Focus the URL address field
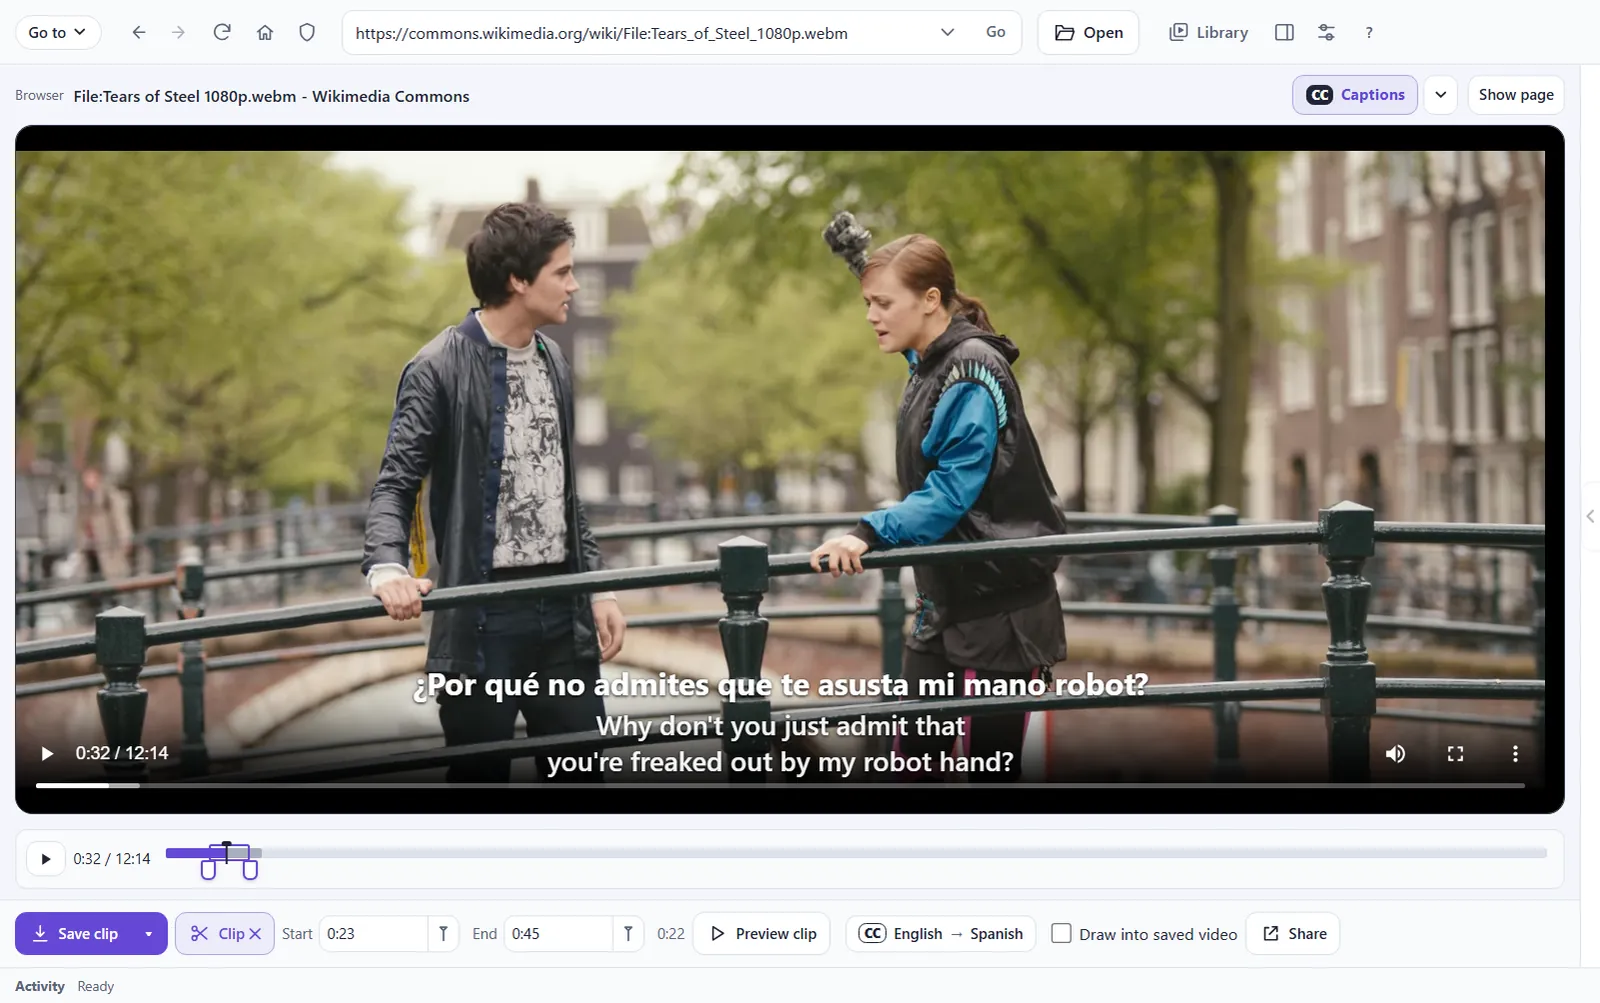Image resolution: width=1600 pixels, height=1003 pixels. tap(640, 33)
